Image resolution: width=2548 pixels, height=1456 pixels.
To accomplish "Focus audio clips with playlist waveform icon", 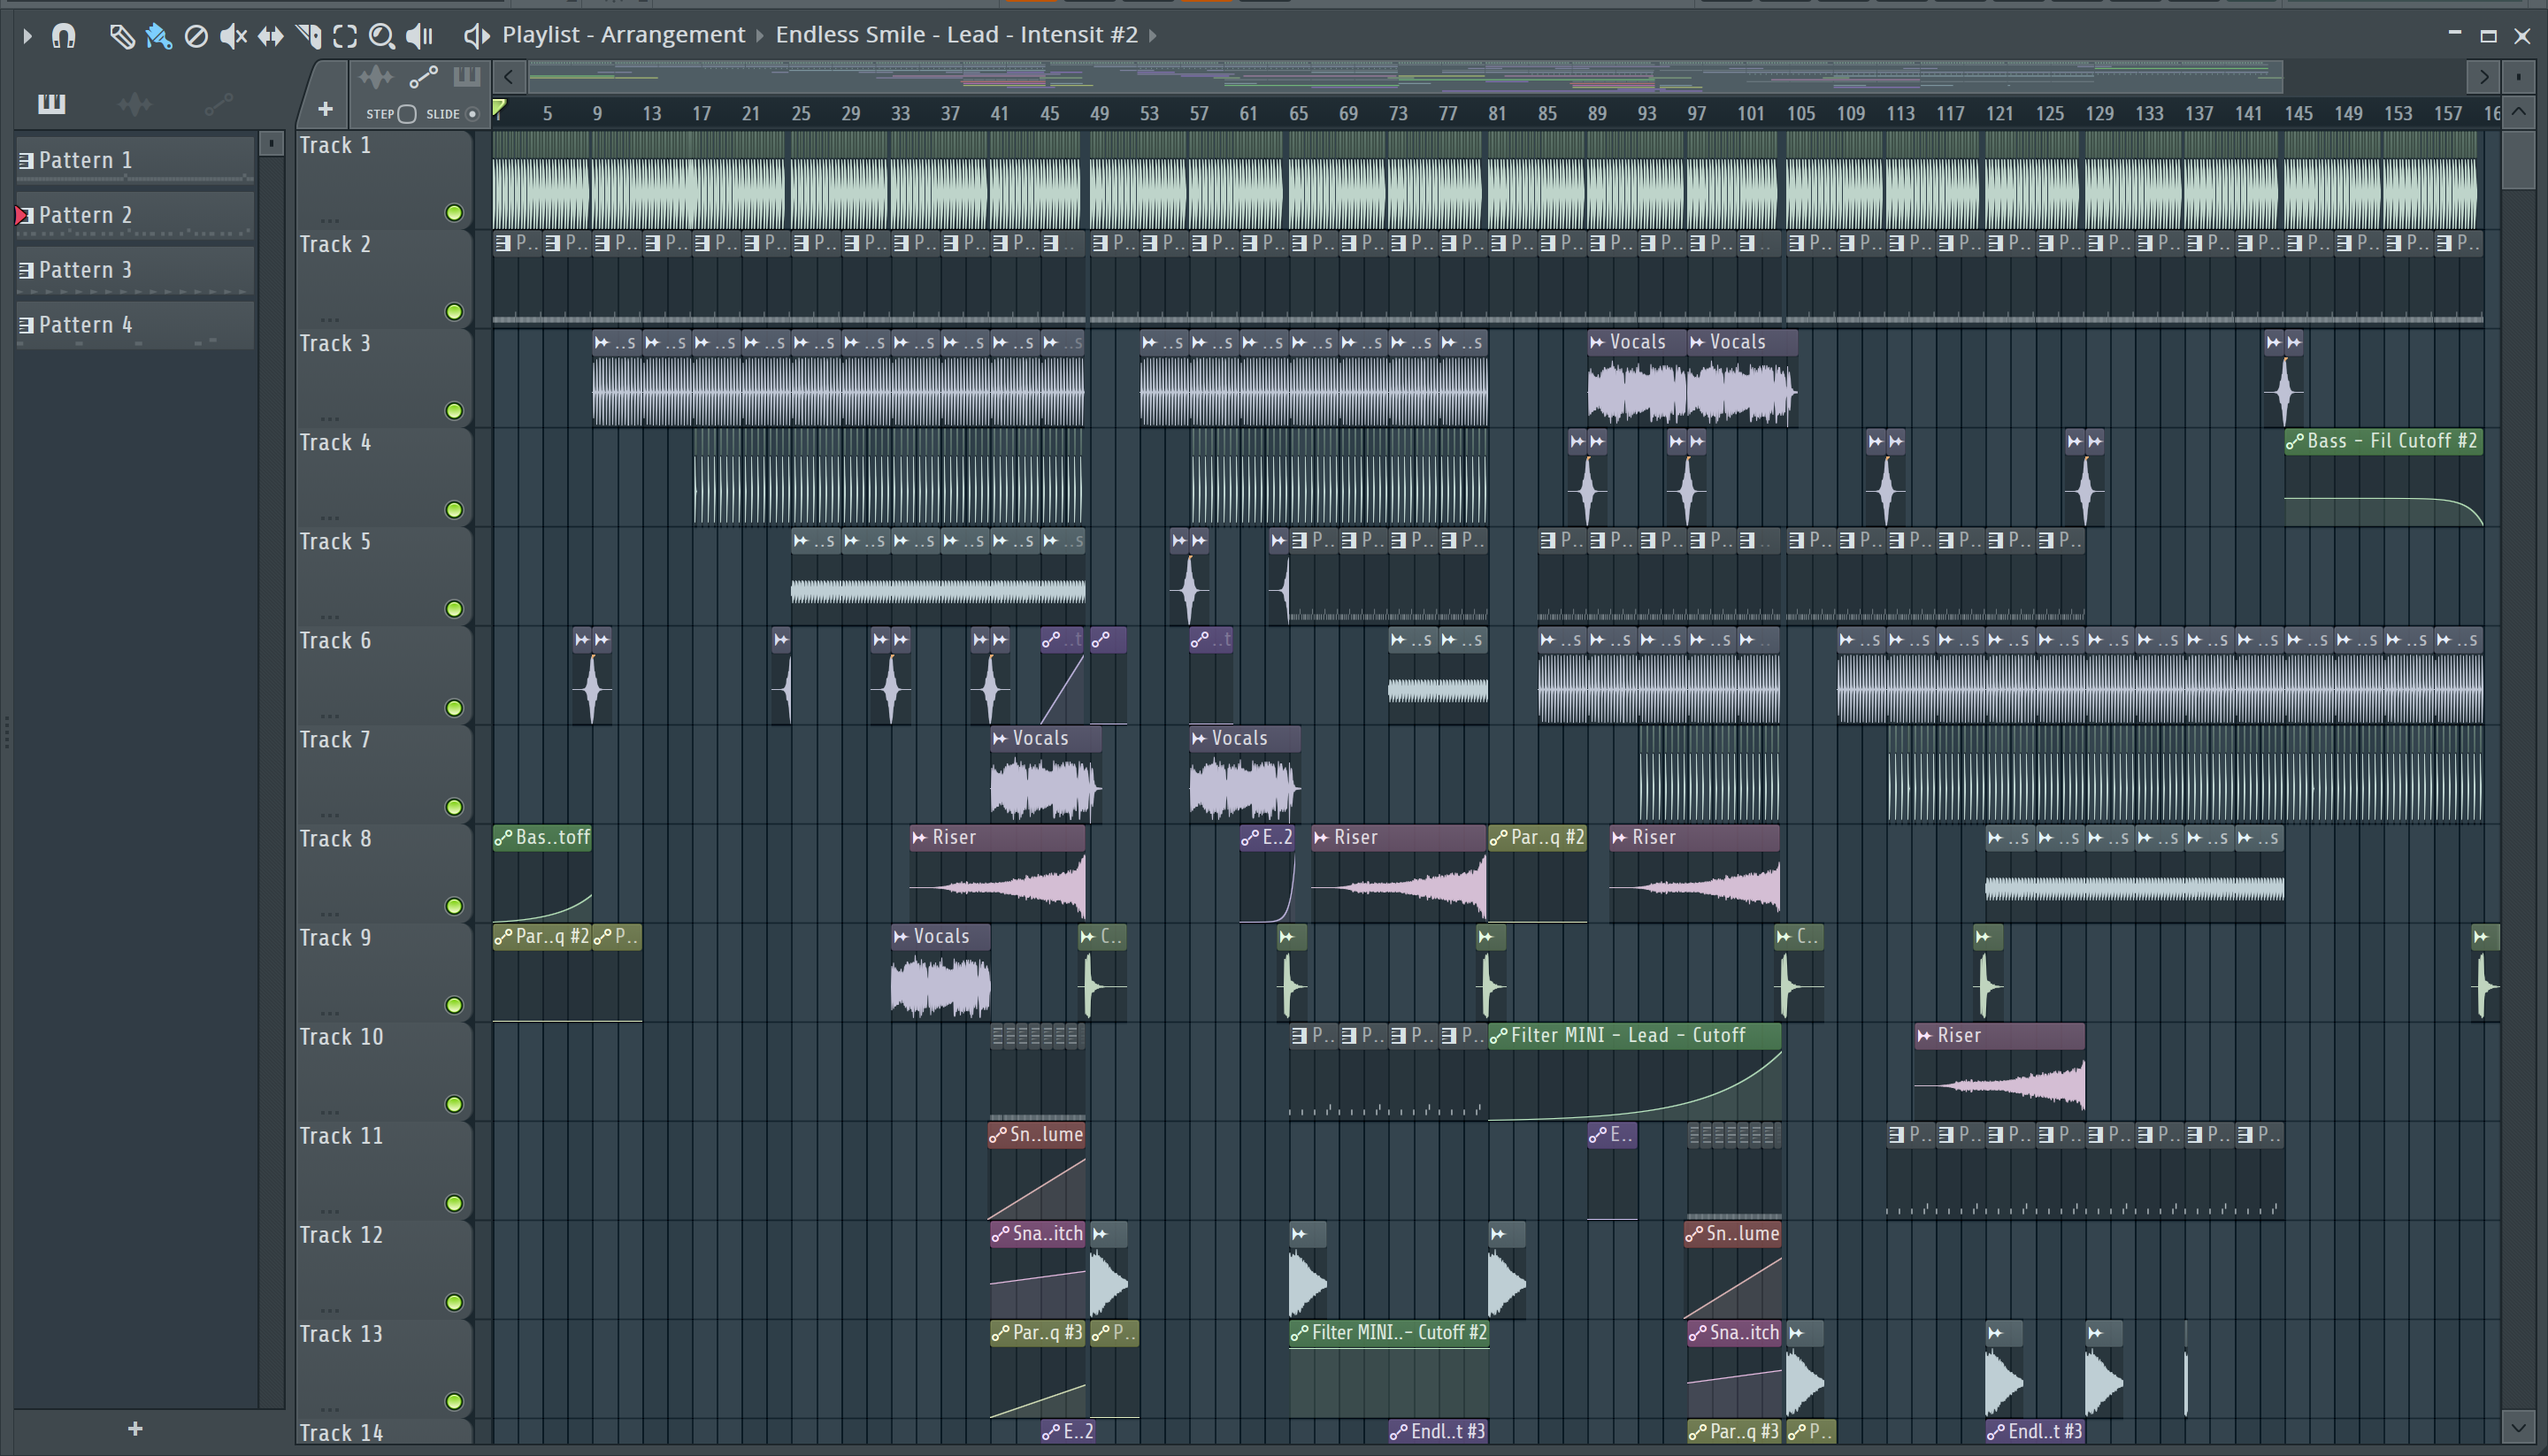I will pyautogui.click(x=376, y=77).
